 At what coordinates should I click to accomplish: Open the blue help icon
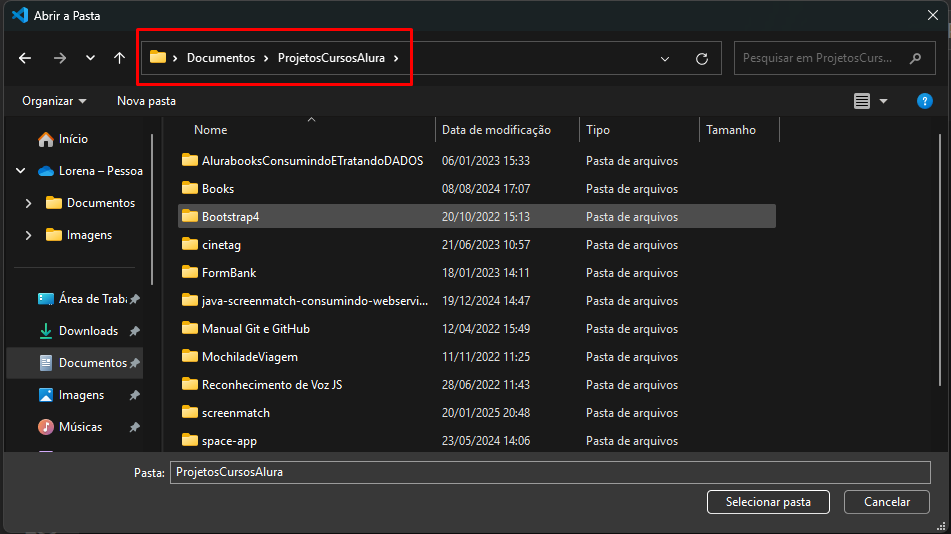(924, 101)
